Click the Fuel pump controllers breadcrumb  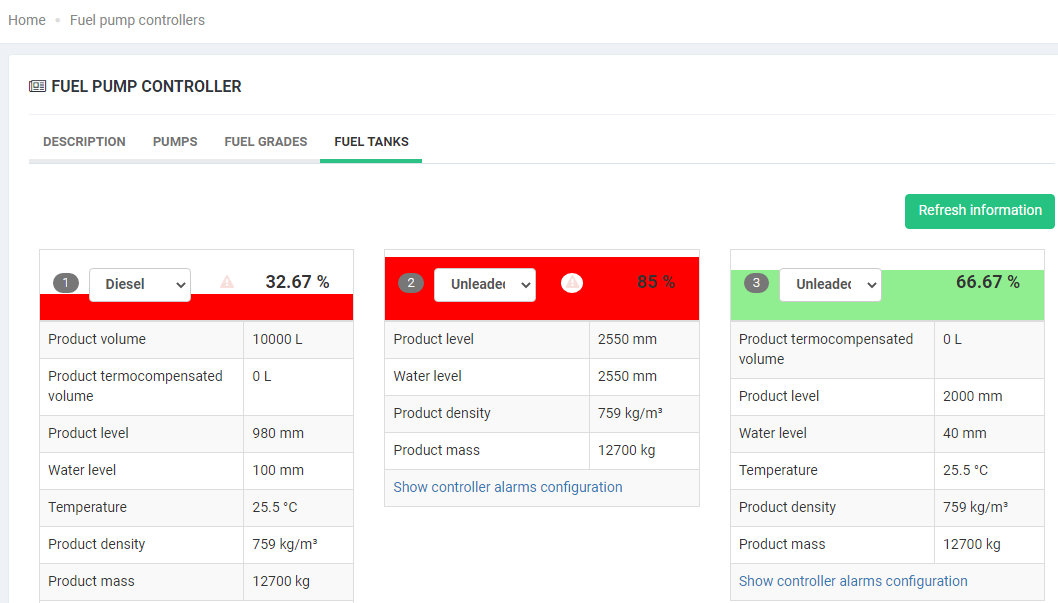[x=137, y=20]
